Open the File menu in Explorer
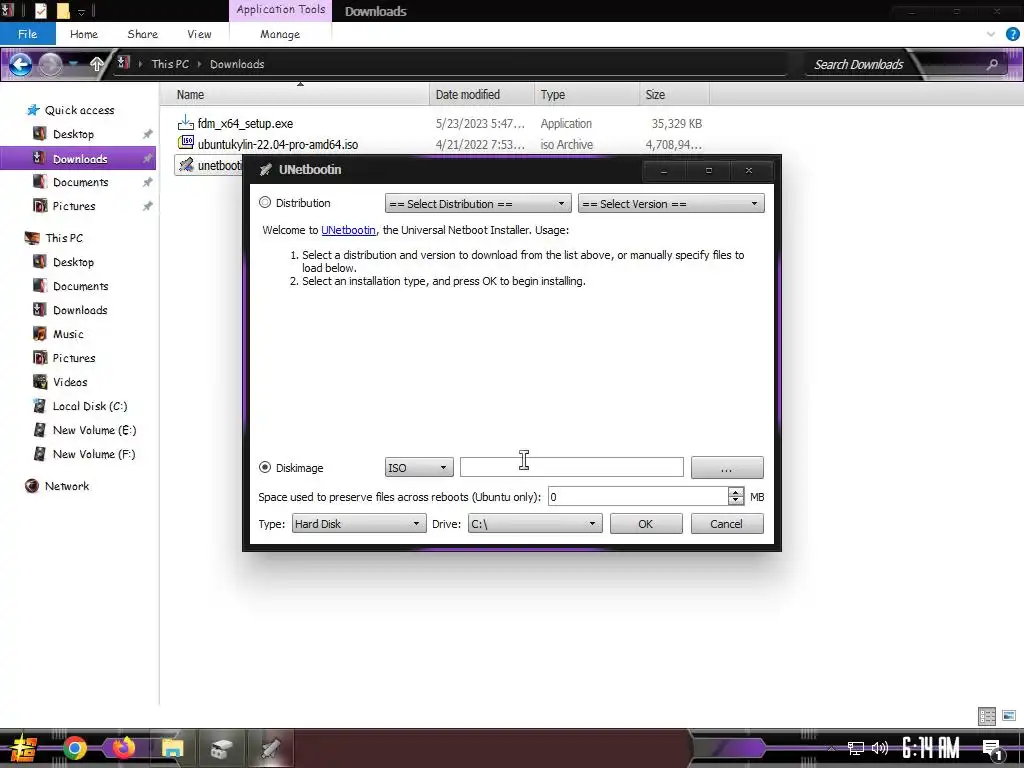 (27, 34)
